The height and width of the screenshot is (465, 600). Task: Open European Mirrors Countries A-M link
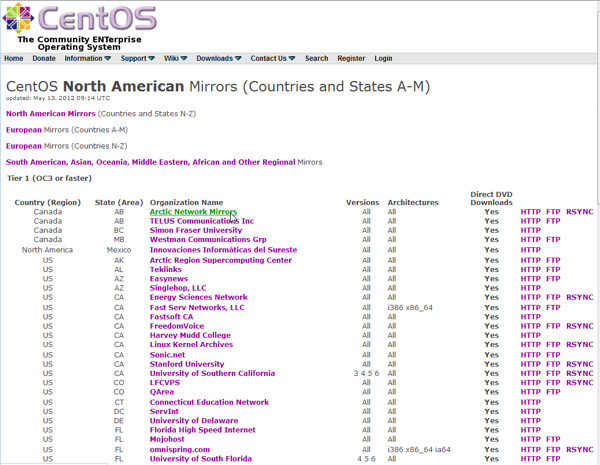tap(24, 130)
